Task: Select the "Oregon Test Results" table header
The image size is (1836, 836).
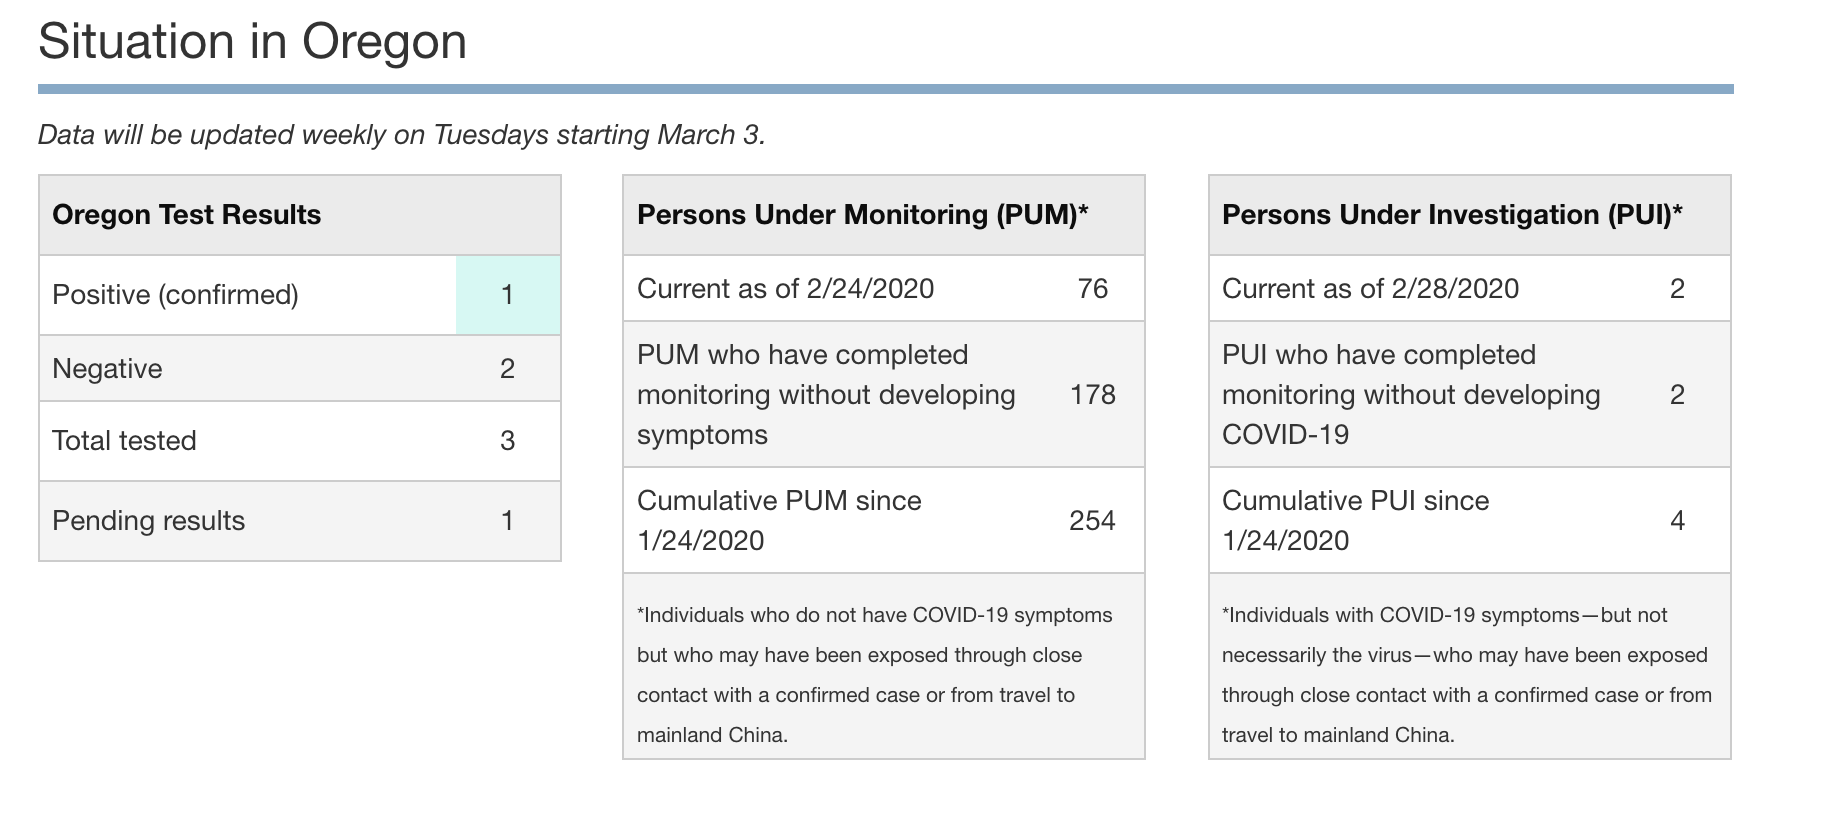Action: pos(187,215)
